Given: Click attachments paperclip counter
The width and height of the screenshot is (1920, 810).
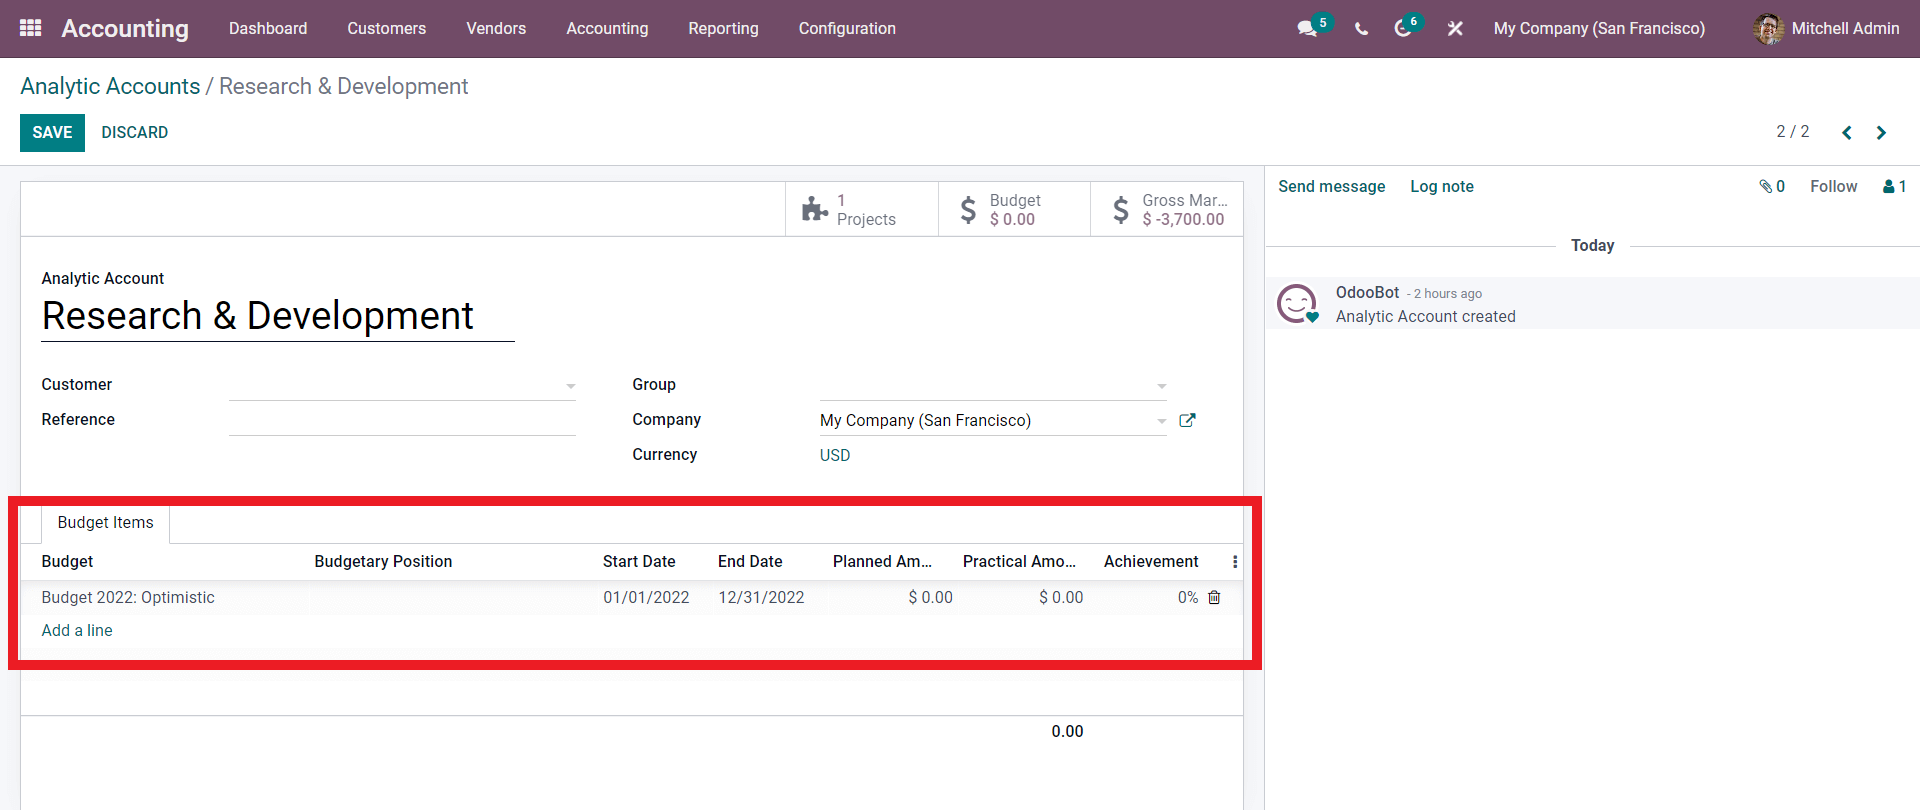Looking at the screenshot, I should (x=1772, y=186).
